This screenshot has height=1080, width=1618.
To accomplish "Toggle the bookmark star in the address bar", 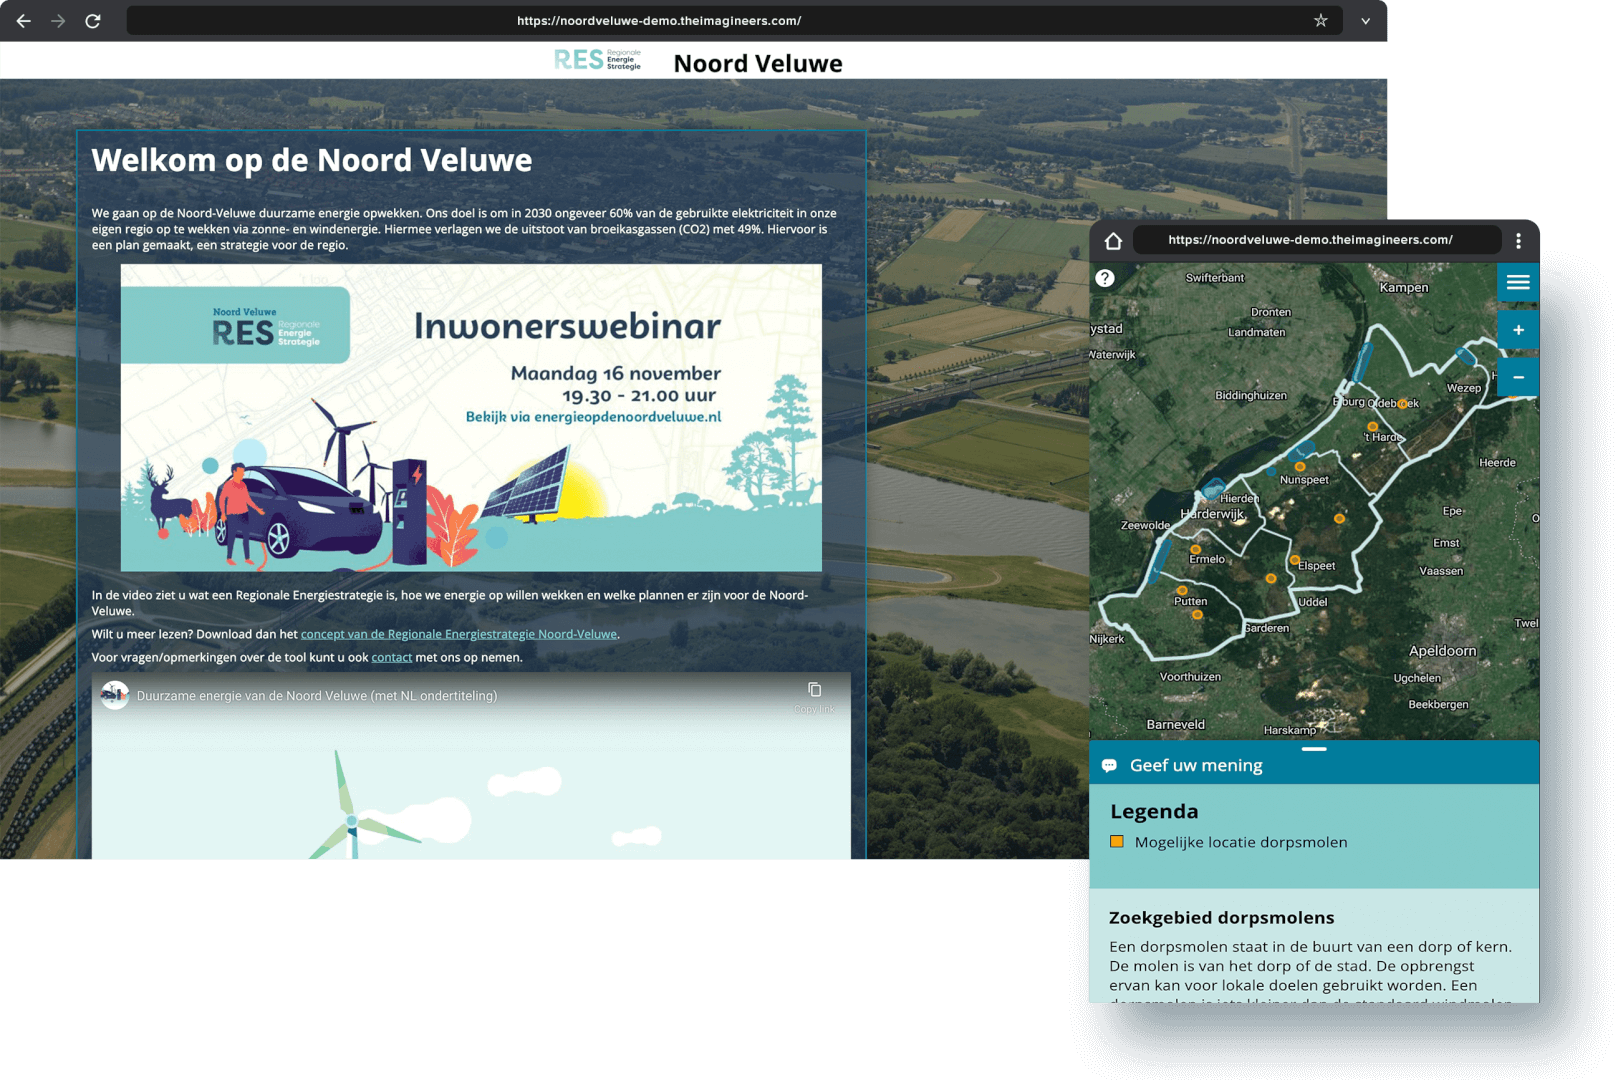I will click(1322, 20).
